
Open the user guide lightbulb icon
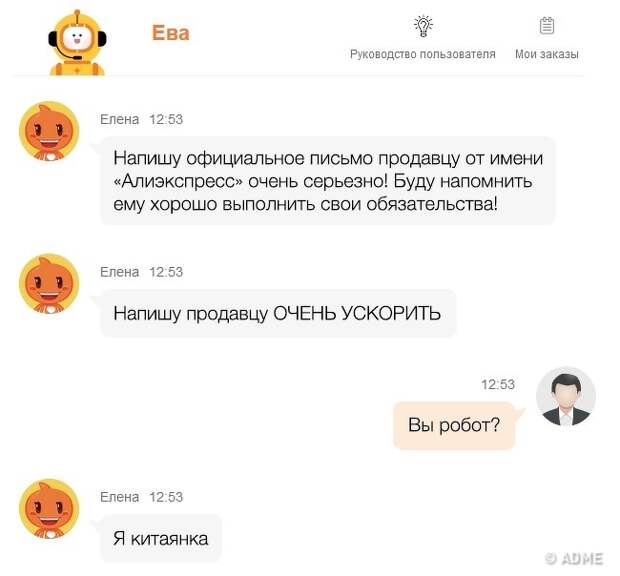pyautogui.click(x=423, y=26)
